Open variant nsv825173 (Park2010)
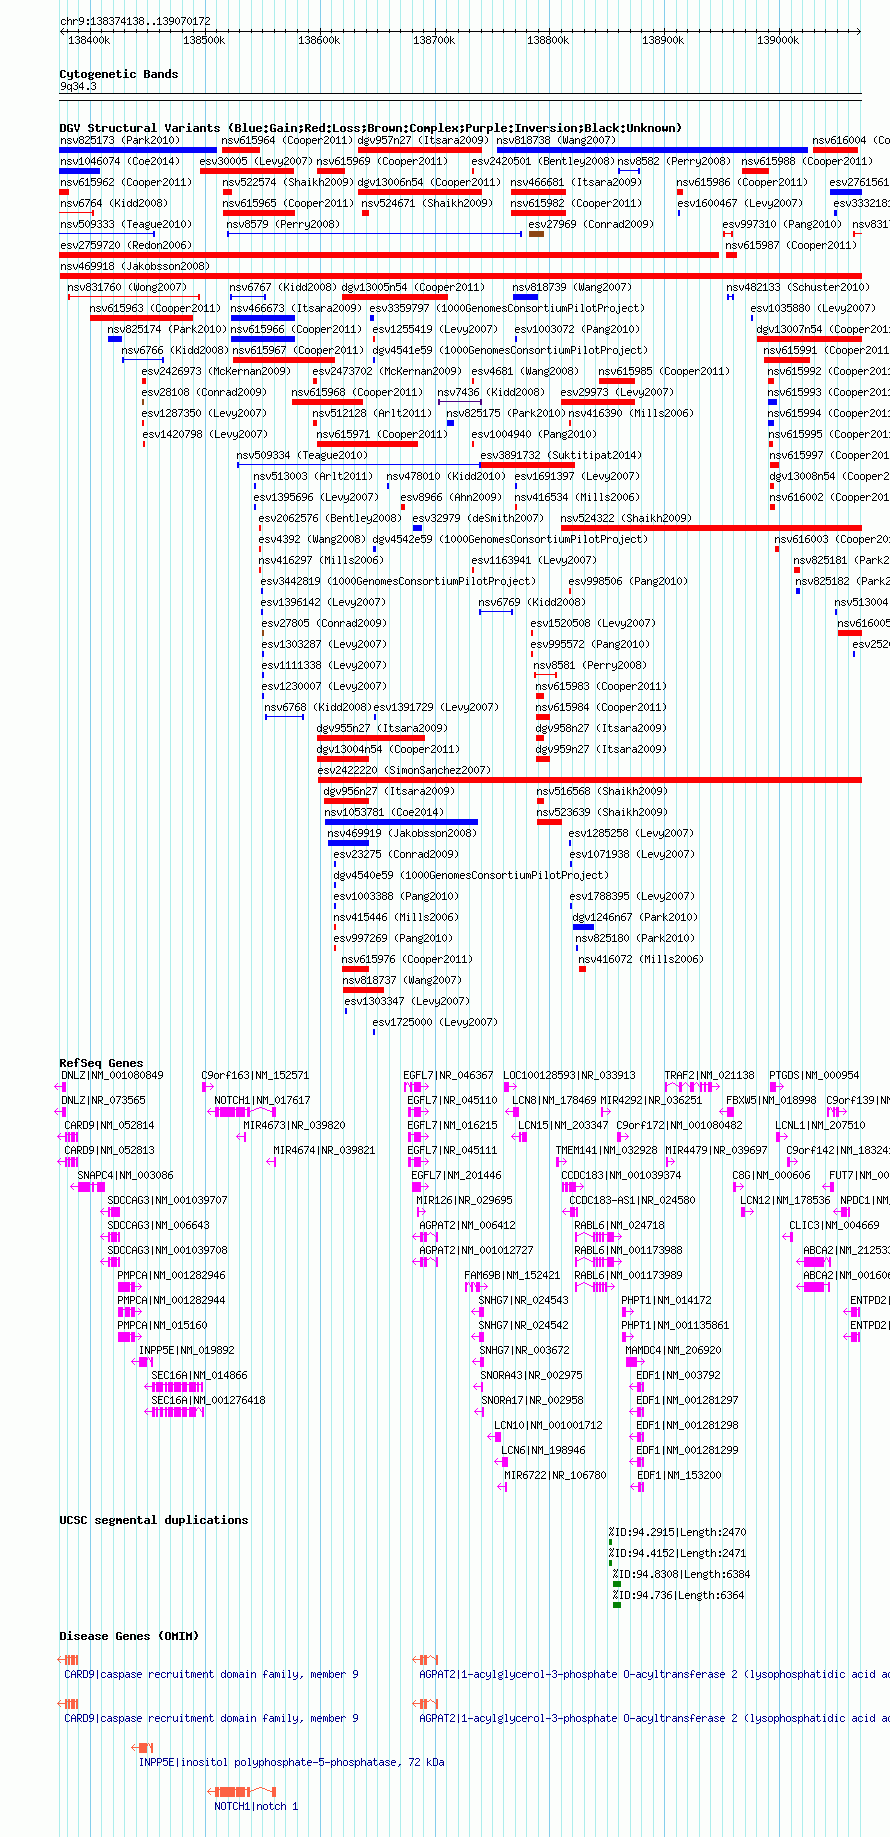 [120, 140]
